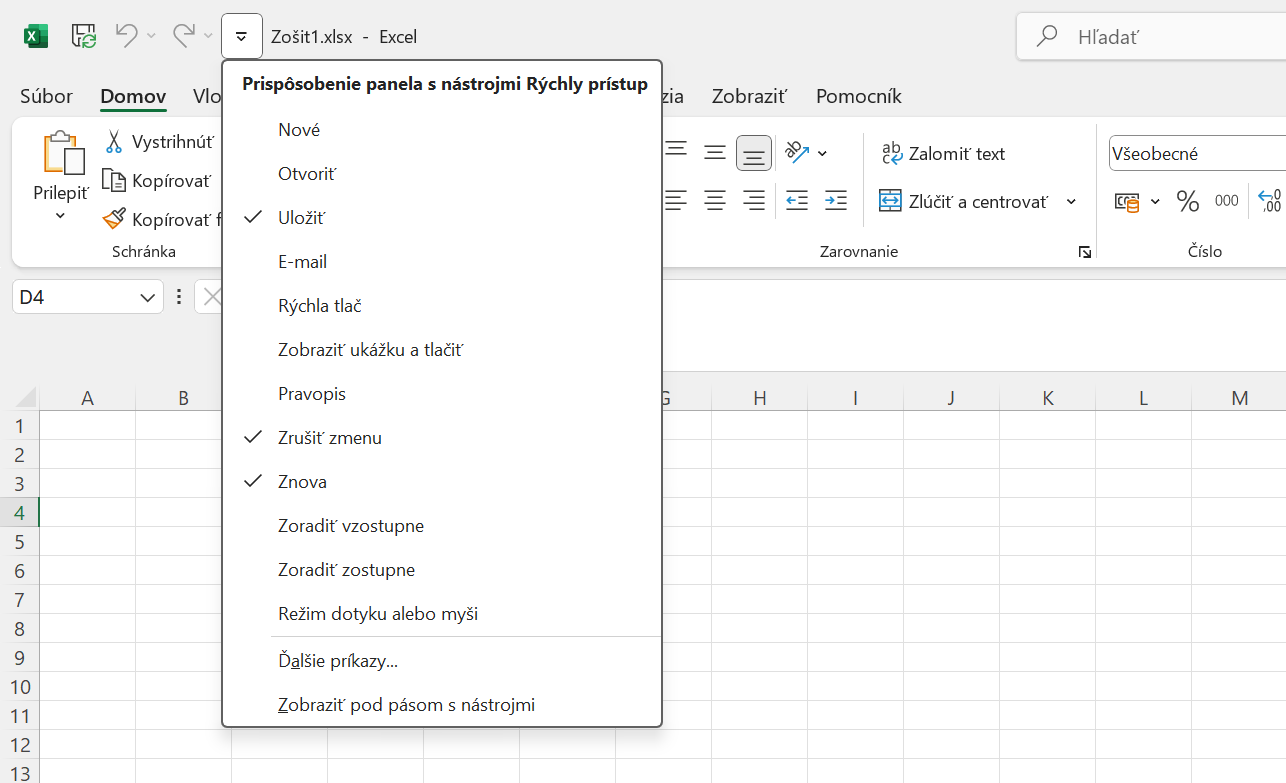The width and height of the screenshot is (1286, 783).
Task: Decrease the indent
Action: 797,200
